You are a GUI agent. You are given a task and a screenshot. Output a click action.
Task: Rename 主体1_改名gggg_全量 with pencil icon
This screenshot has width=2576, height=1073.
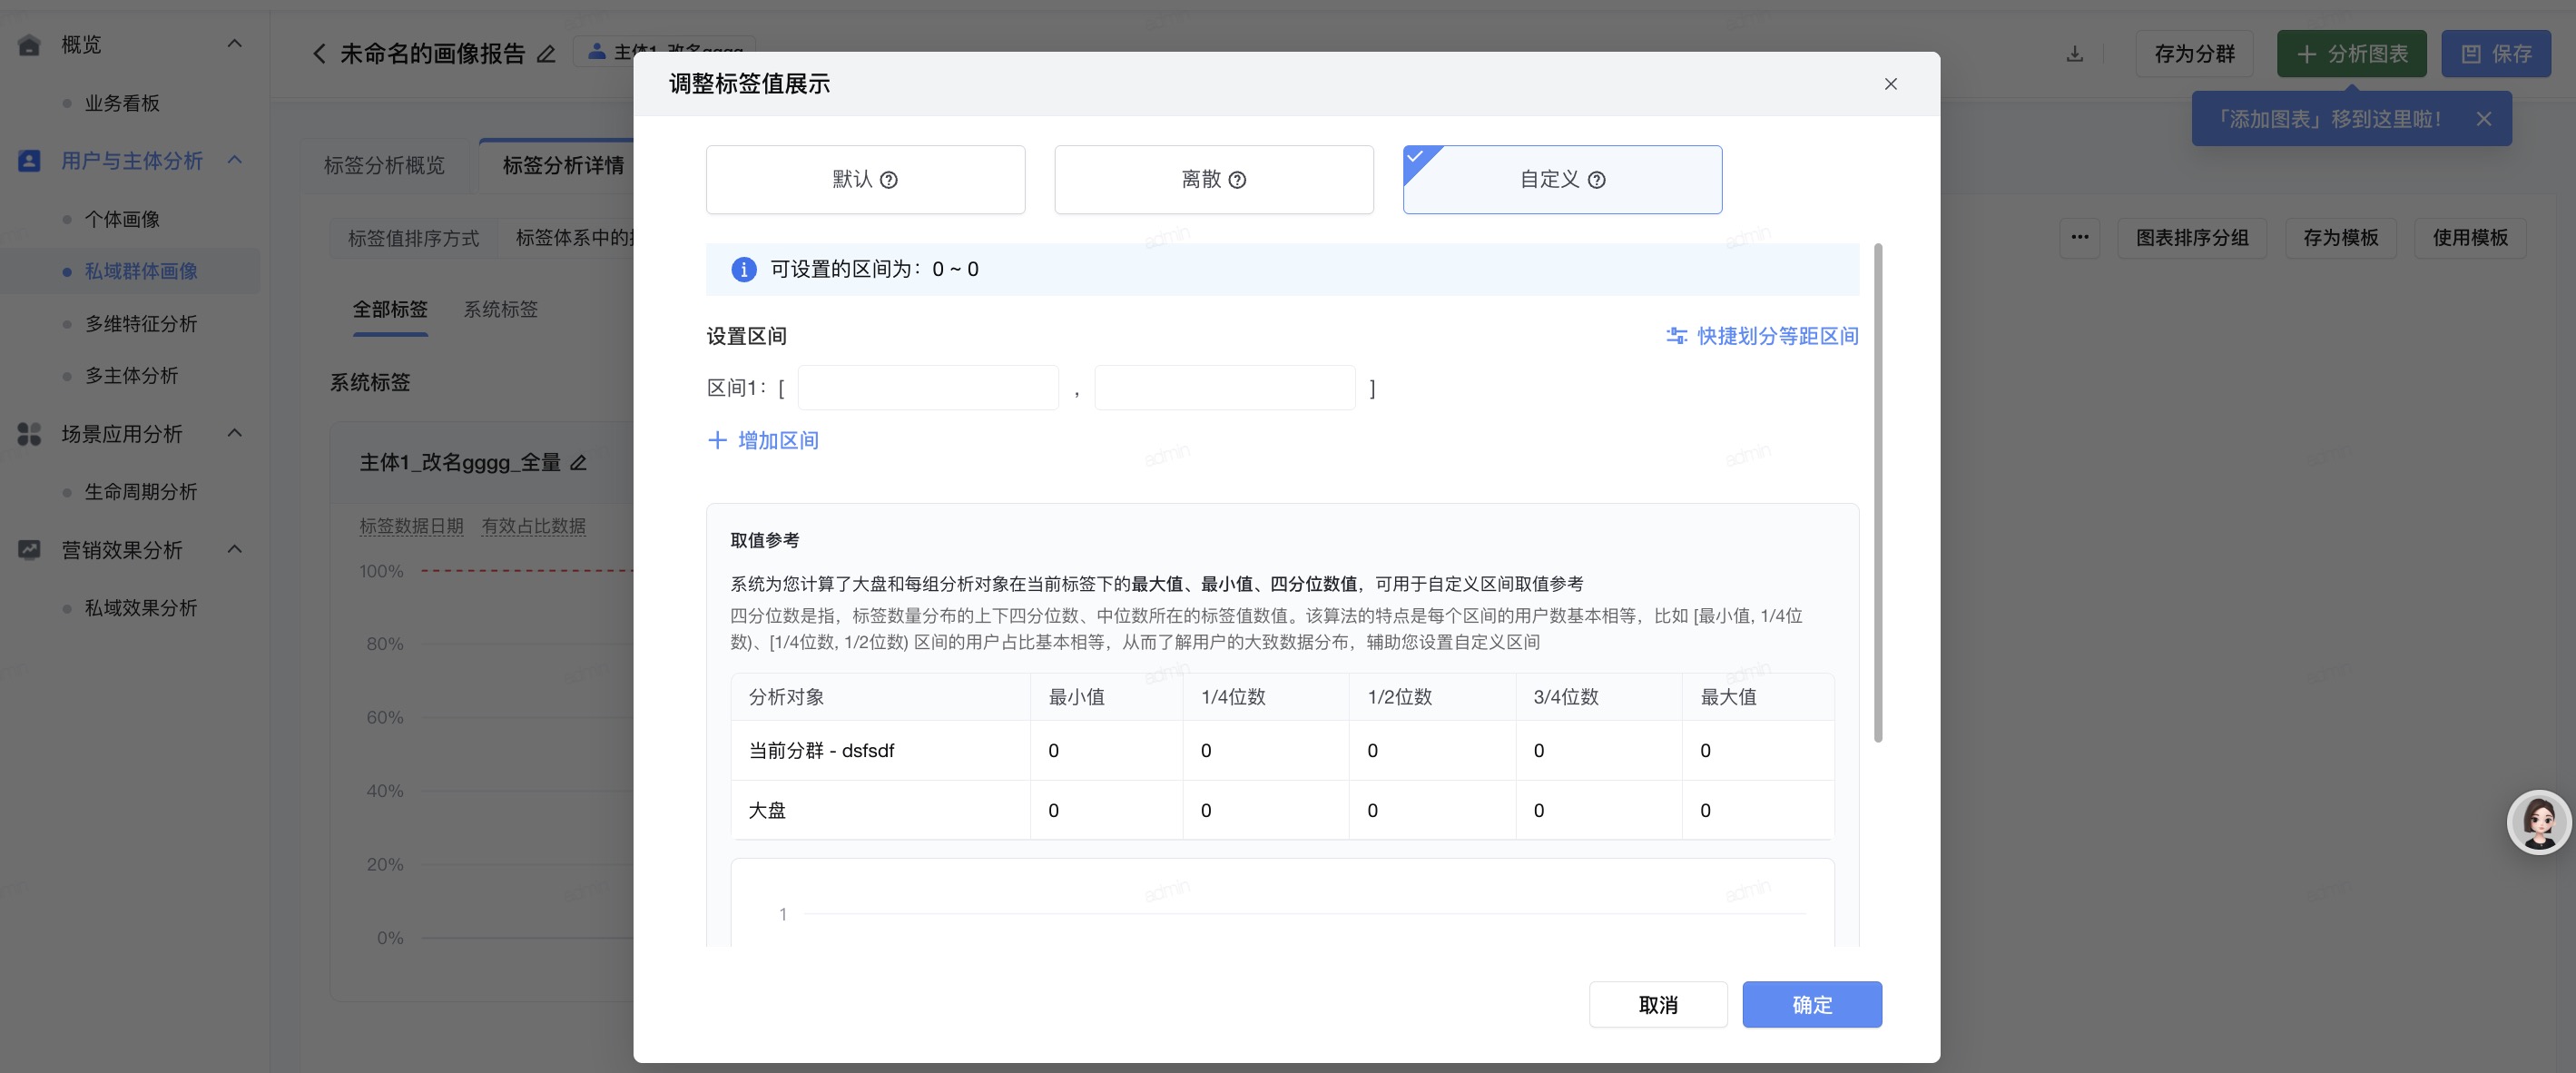pos(578,463)
